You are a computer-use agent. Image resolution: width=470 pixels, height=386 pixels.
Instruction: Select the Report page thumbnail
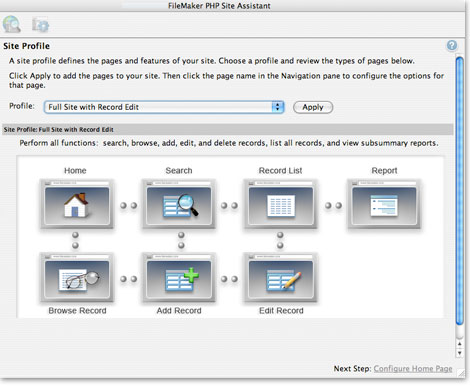384,204
